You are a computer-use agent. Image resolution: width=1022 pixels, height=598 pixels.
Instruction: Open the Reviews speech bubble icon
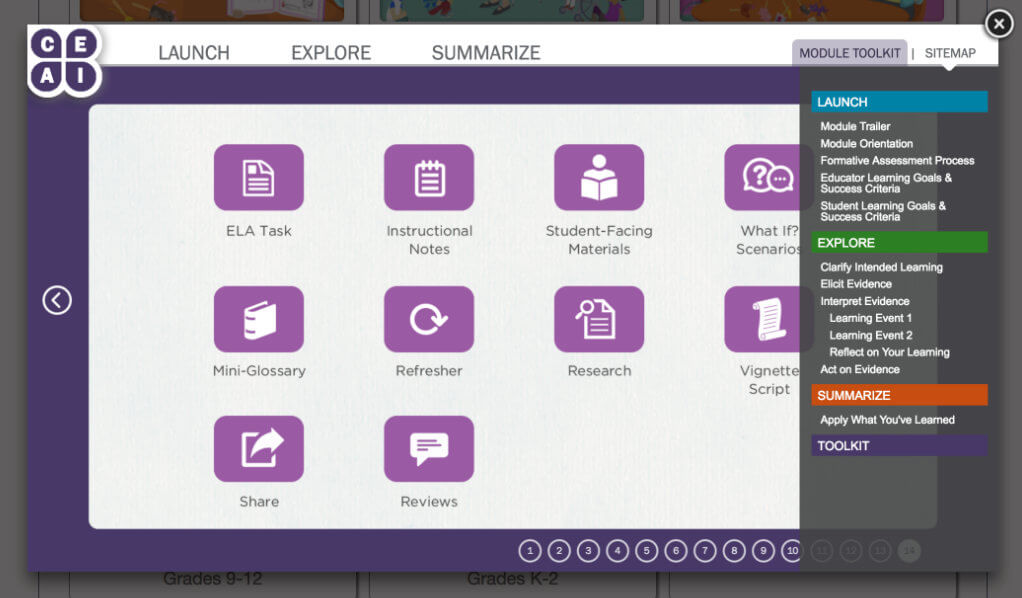(x=429, y=449)
